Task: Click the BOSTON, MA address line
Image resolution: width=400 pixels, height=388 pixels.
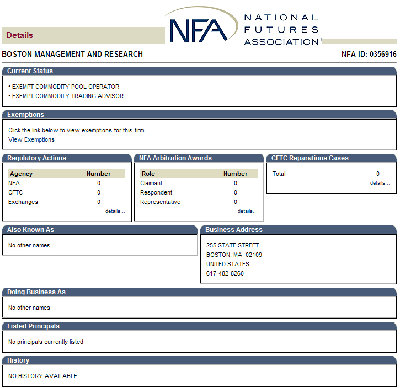Action: point(234,254)
